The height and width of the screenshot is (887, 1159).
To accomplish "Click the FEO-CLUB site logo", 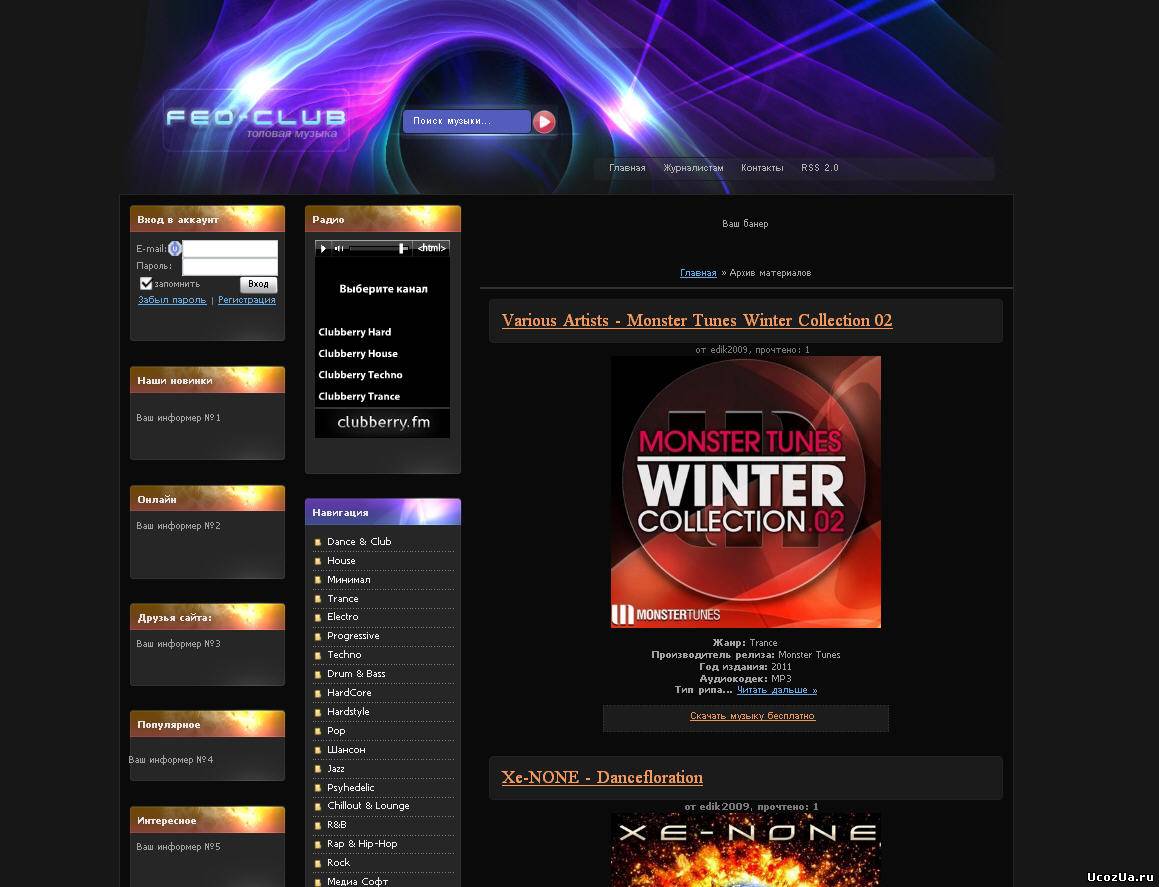I will pyautogui.click(x=256, y=119).
